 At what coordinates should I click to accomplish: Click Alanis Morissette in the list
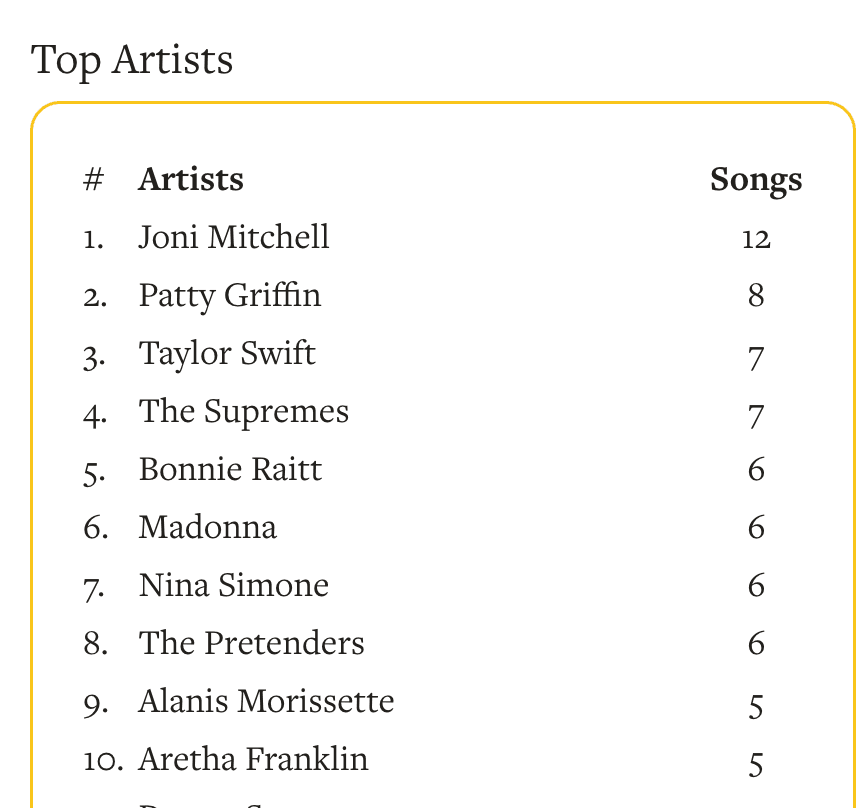(x=266, y=702)
